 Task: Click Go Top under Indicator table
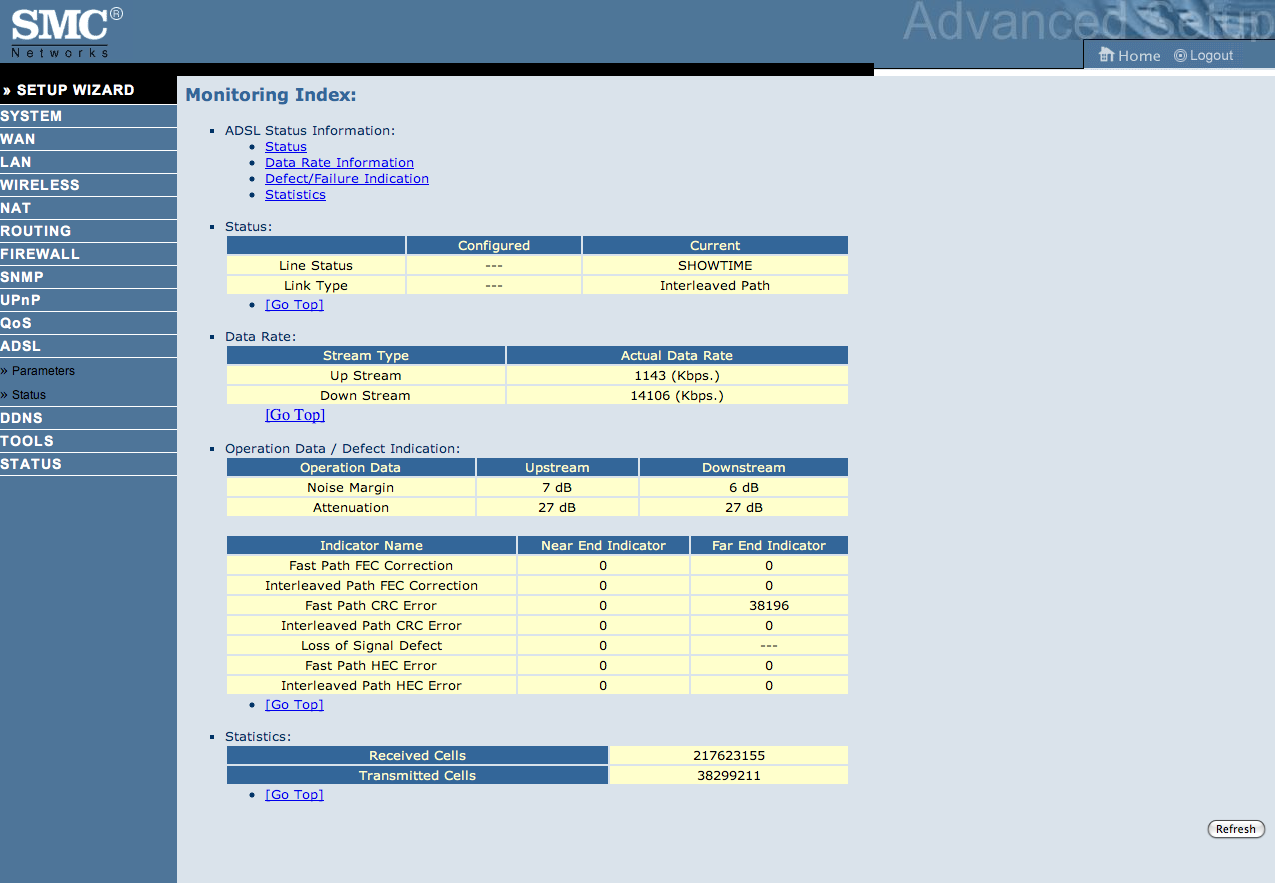tap(294, 705)
